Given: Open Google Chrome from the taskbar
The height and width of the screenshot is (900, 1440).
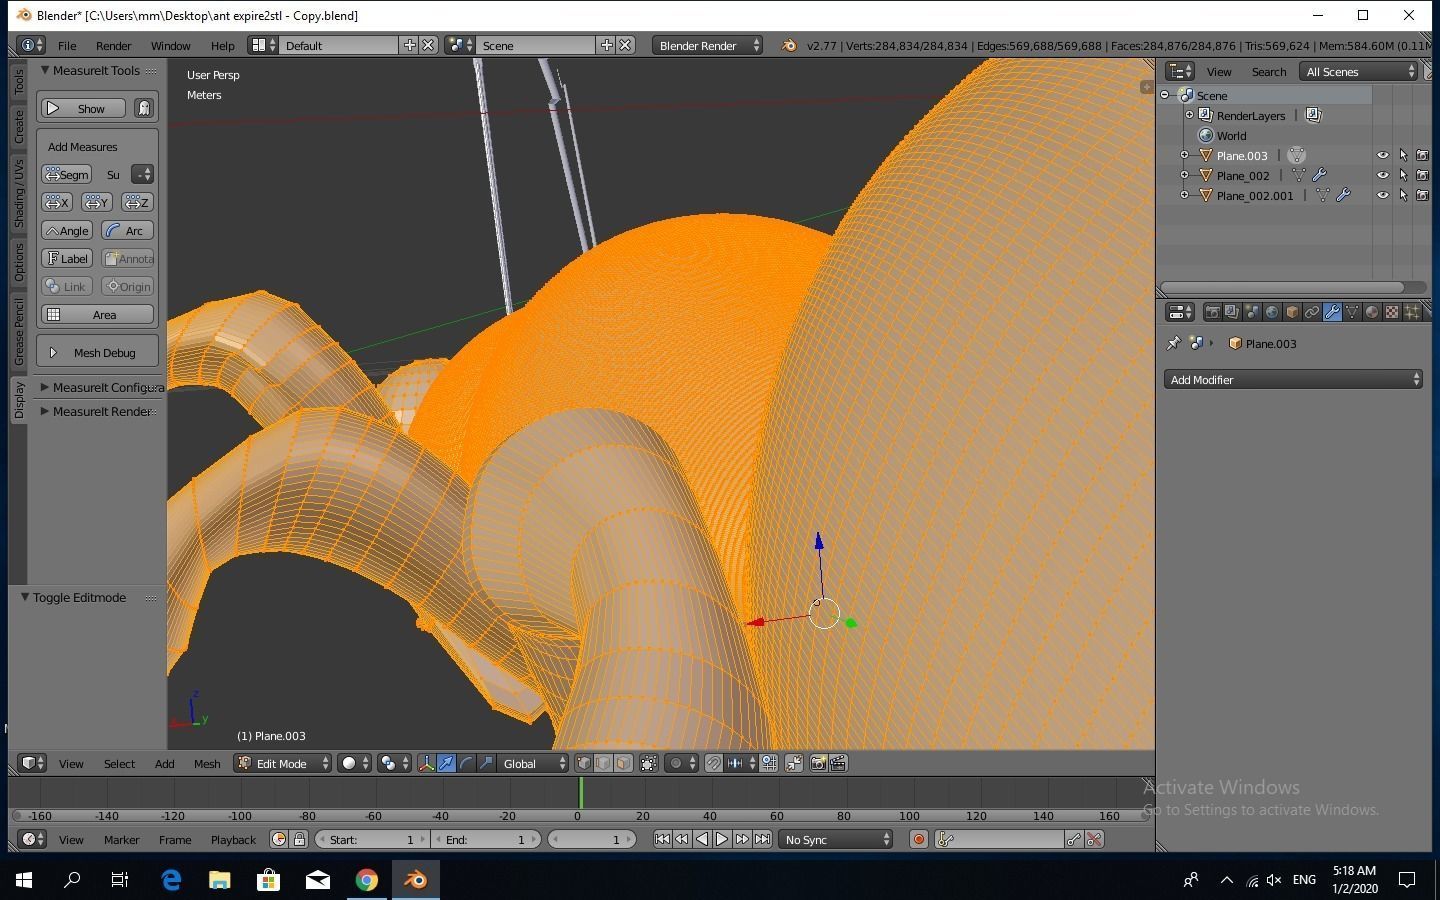Looking at the screenshot, I should point(367,880).
